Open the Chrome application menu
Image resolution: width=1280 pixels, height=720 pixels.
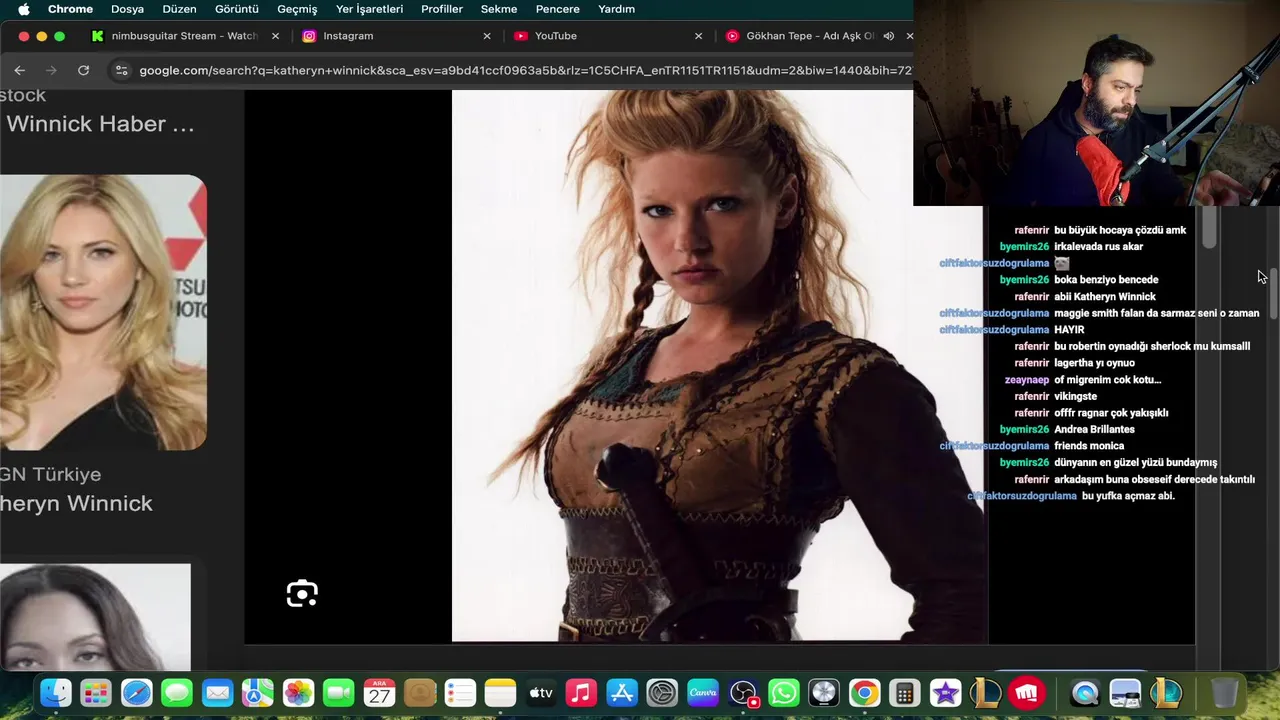coord(70,9)
